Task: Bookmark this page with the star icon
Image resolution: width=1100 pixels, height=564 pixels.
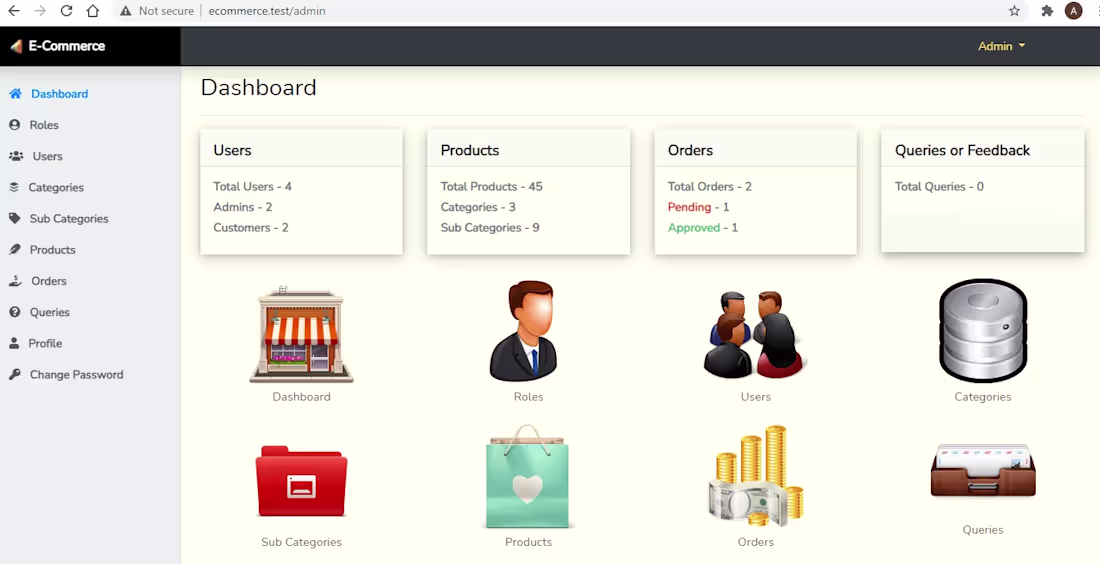Action: tap(1014, 11)
